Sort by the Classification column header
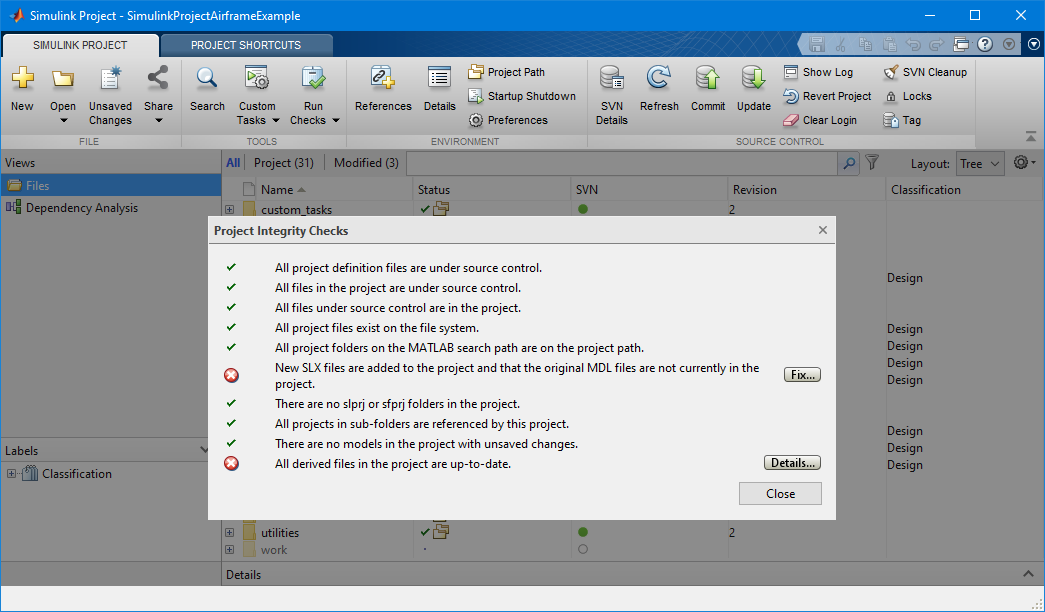 coord(964,190)
